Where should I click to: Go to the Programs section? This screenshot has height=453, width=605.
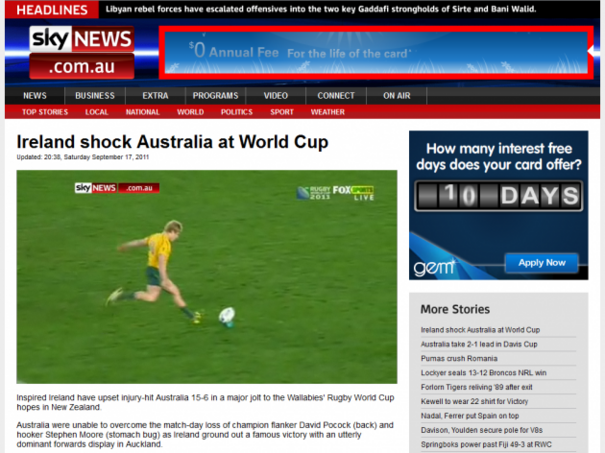[215, 96]
